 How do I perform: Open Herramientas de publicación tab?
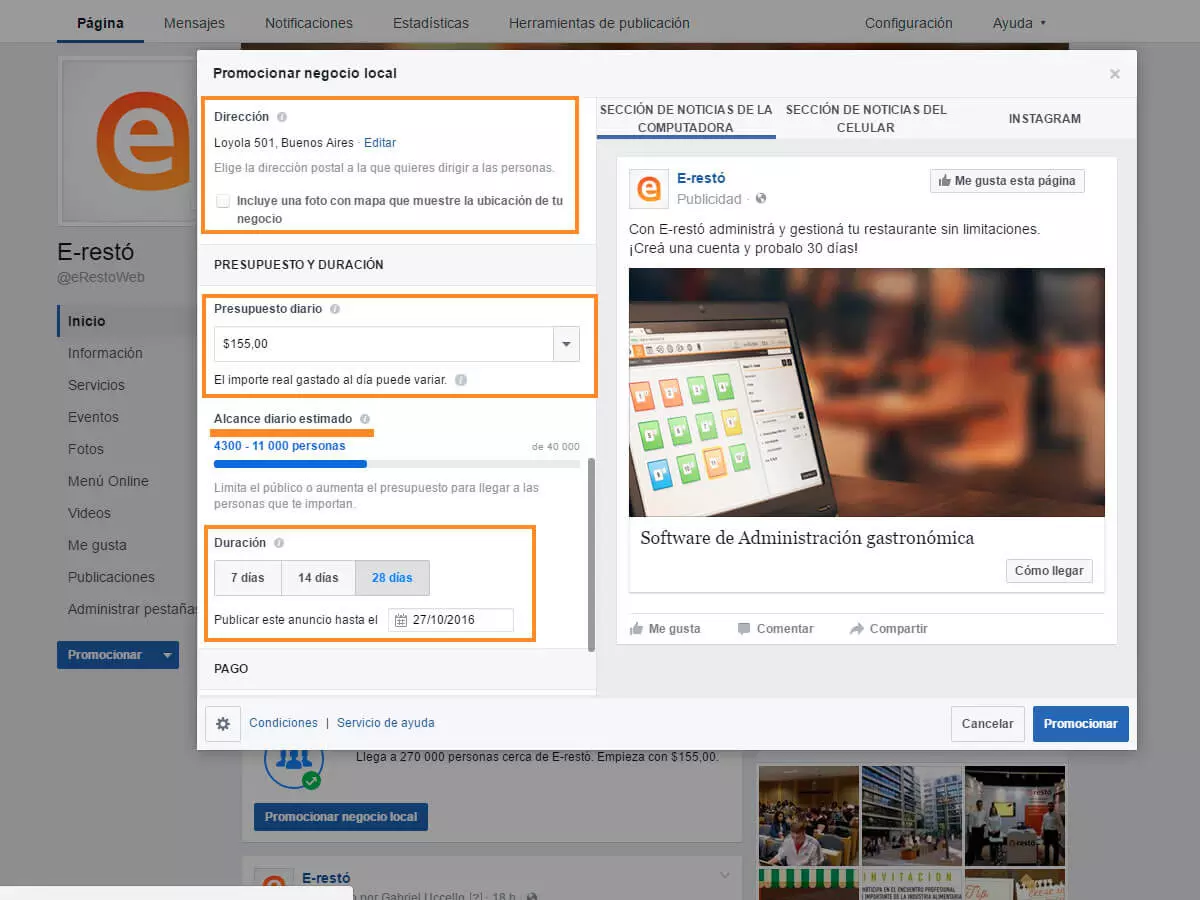point(599,23)
